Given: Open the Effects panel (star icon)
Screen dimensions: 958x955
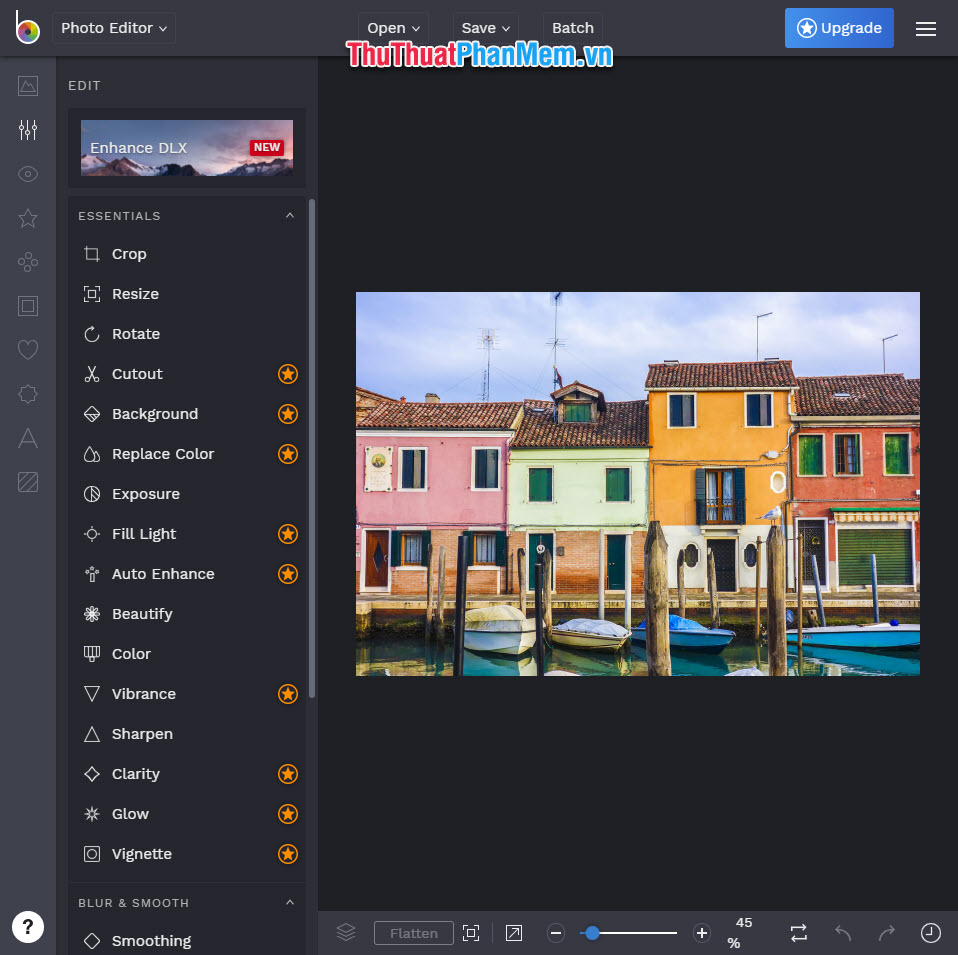Looking at the screenshot, I should coord(28,218).
